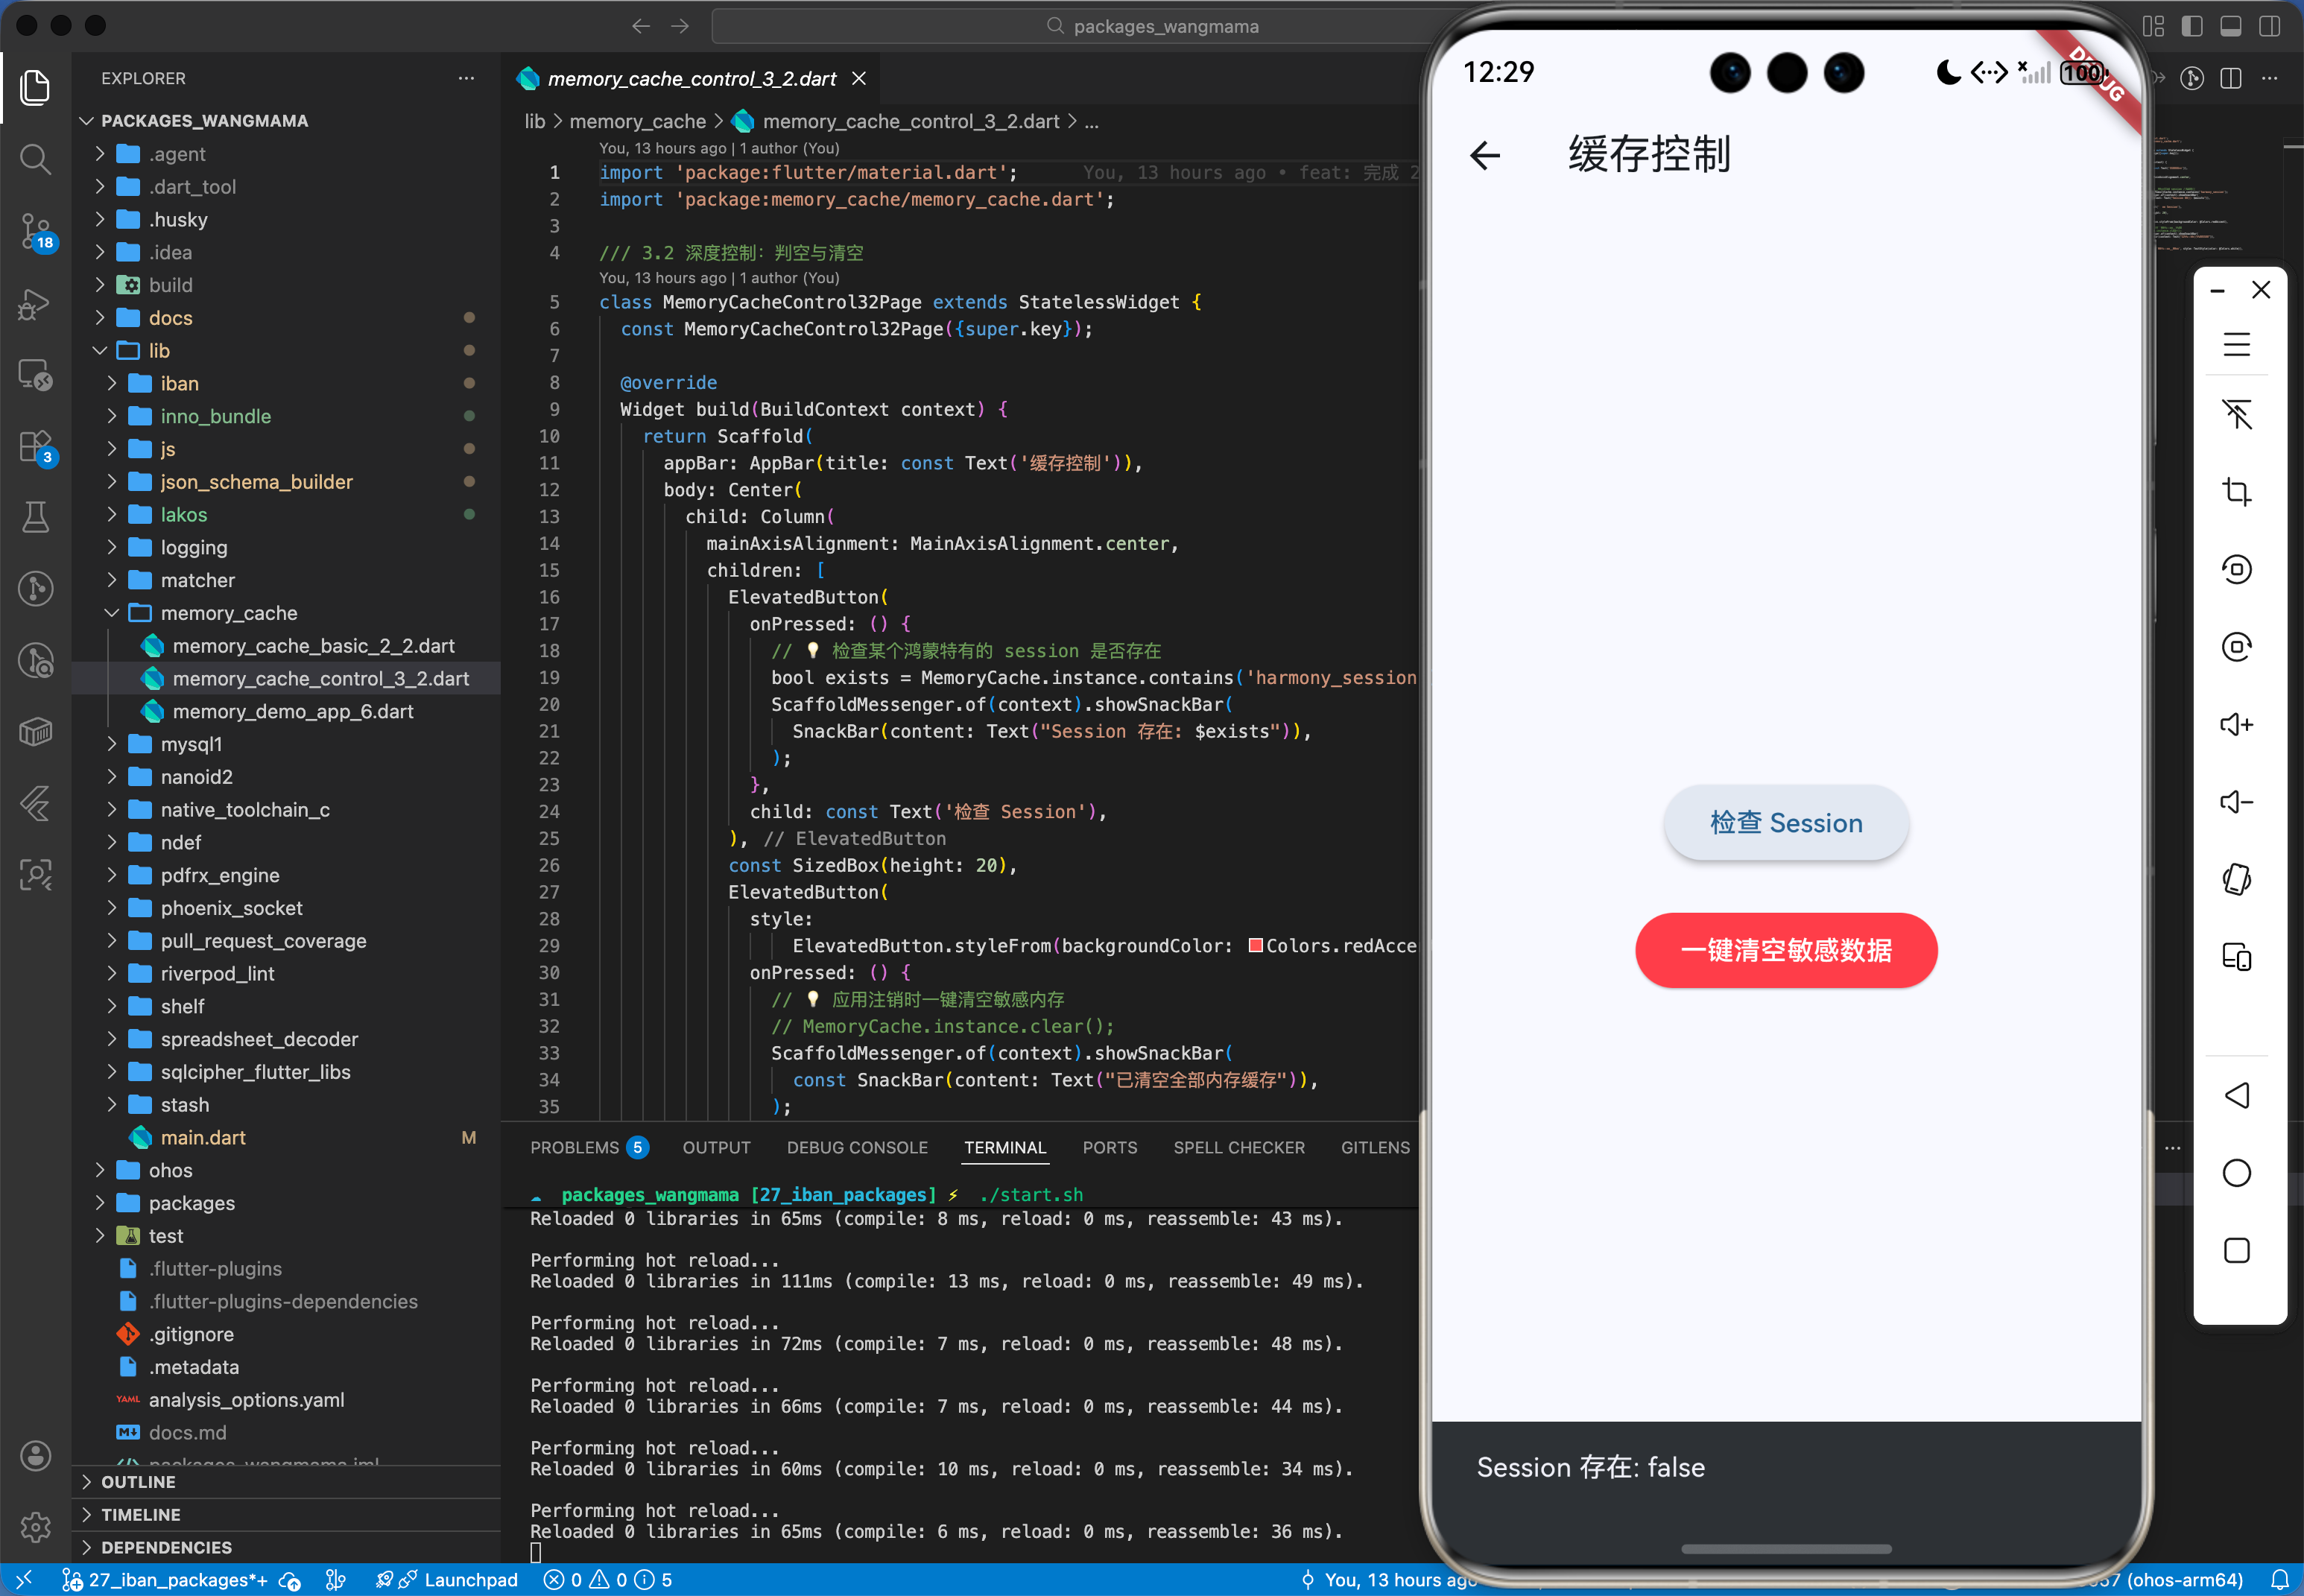Collapse the memory_cache folder

(x=112, y=613)
